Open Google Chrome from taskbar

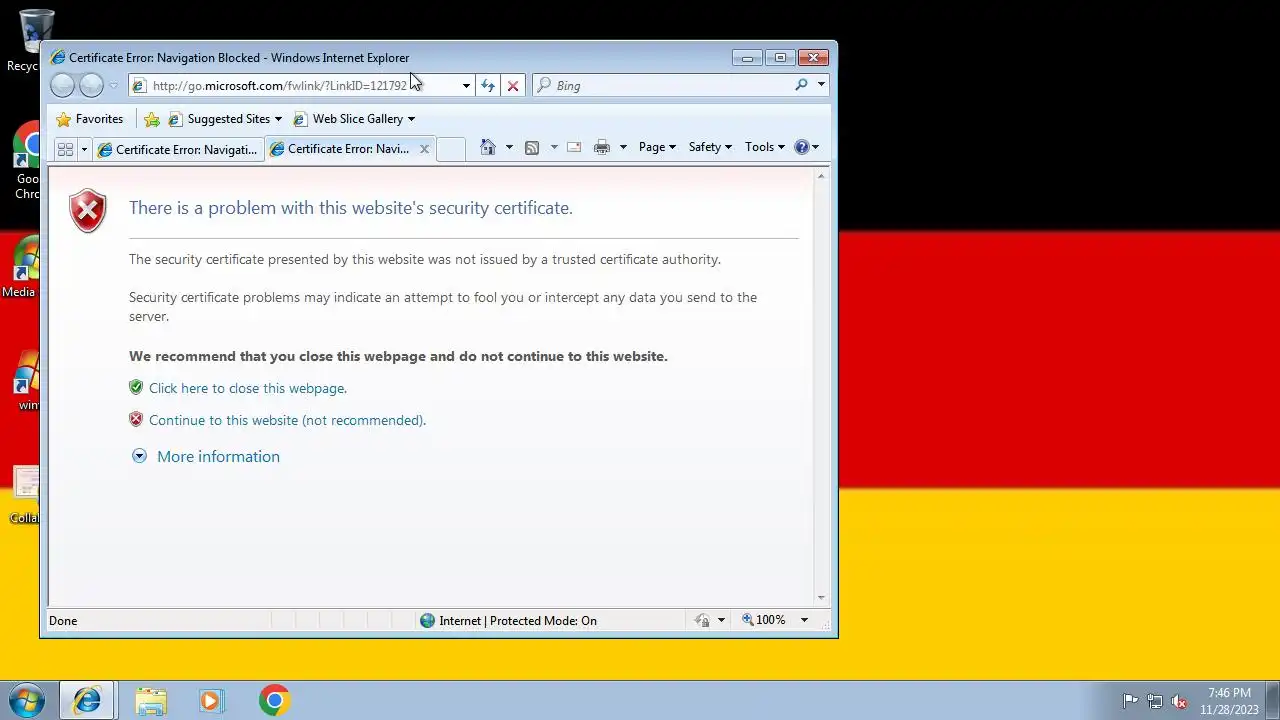pyautogui.click(x=274, y=701)
